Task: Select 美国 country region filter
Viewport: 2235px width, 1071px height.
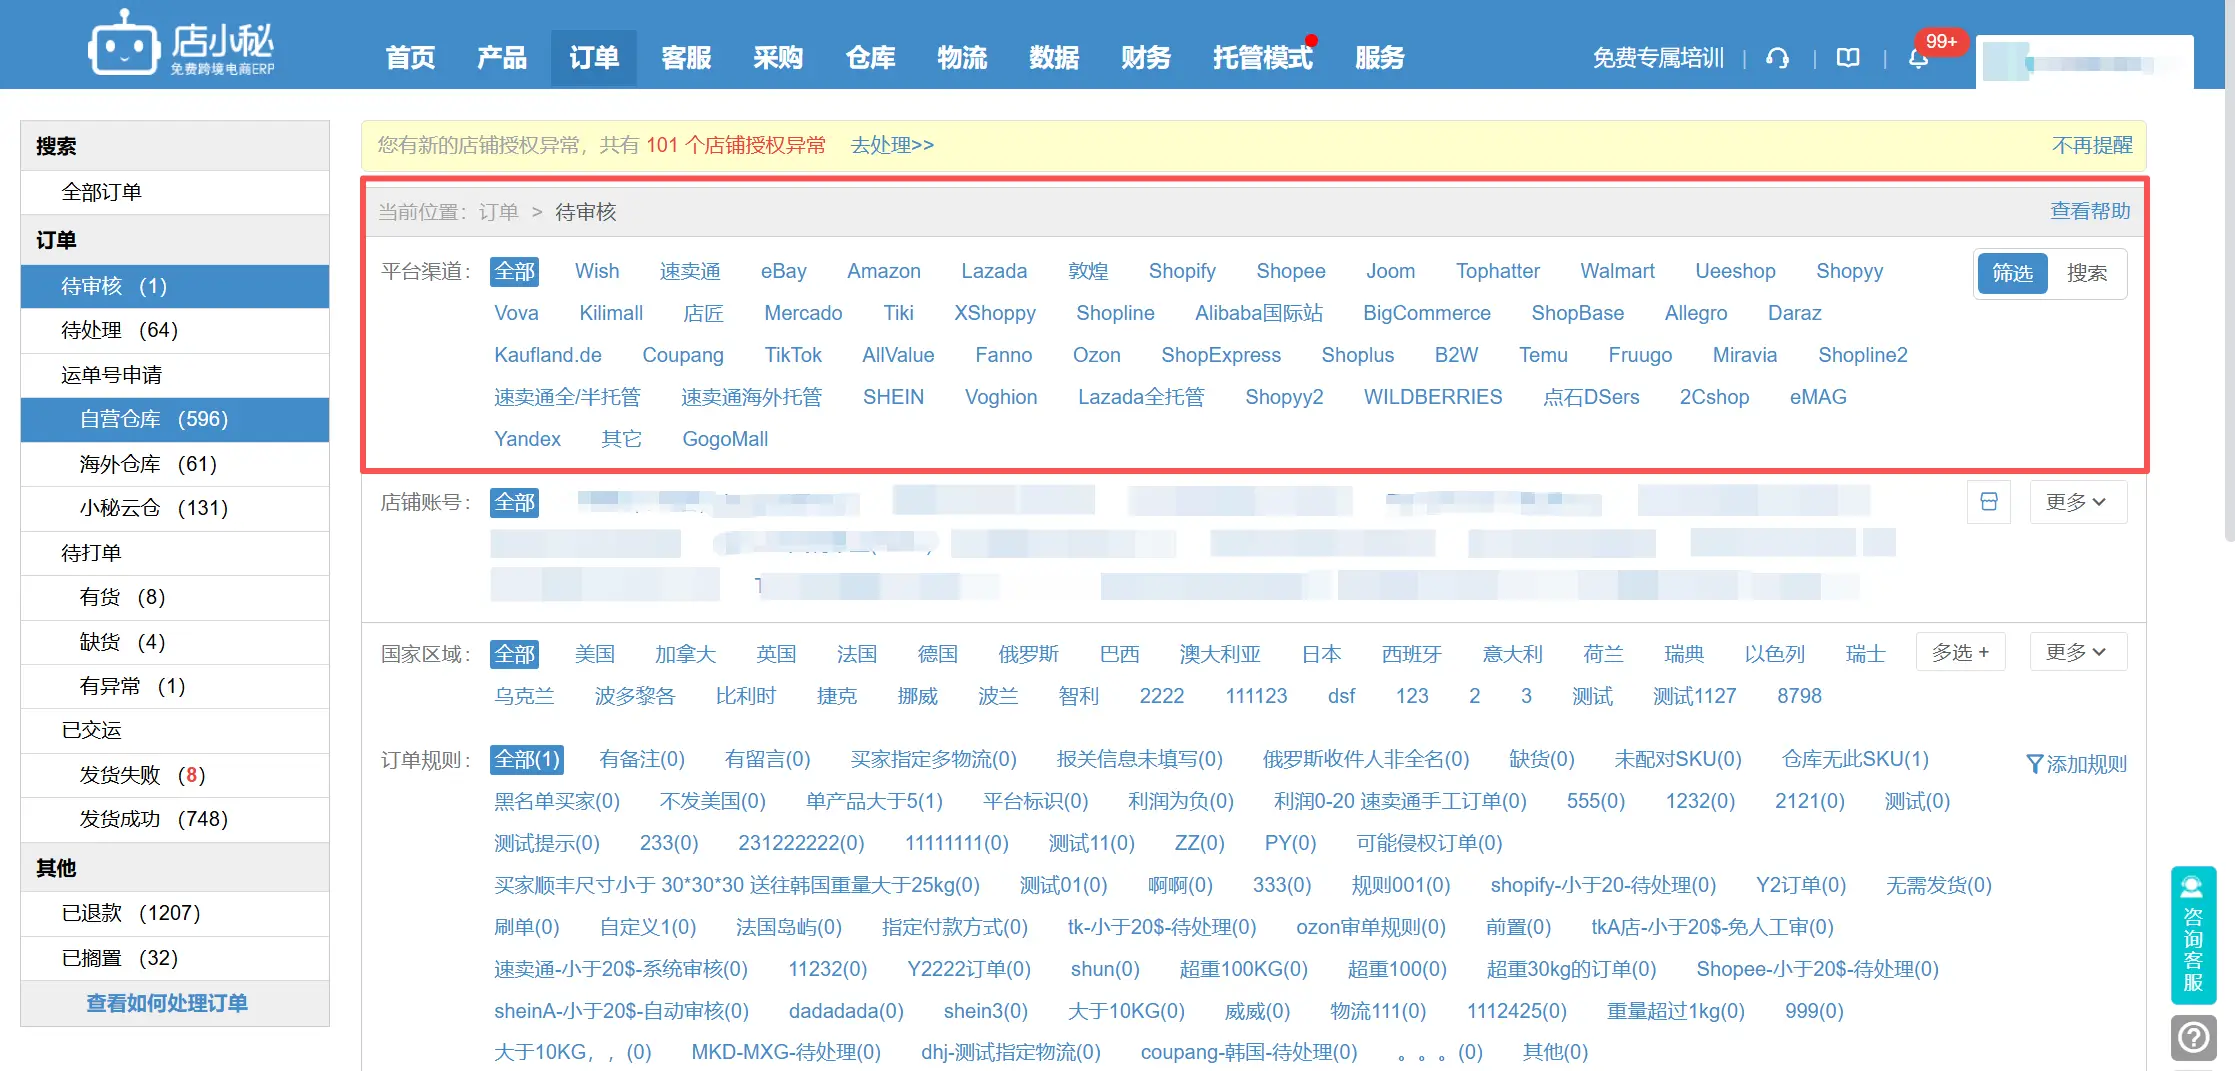Action: point(596,653)
